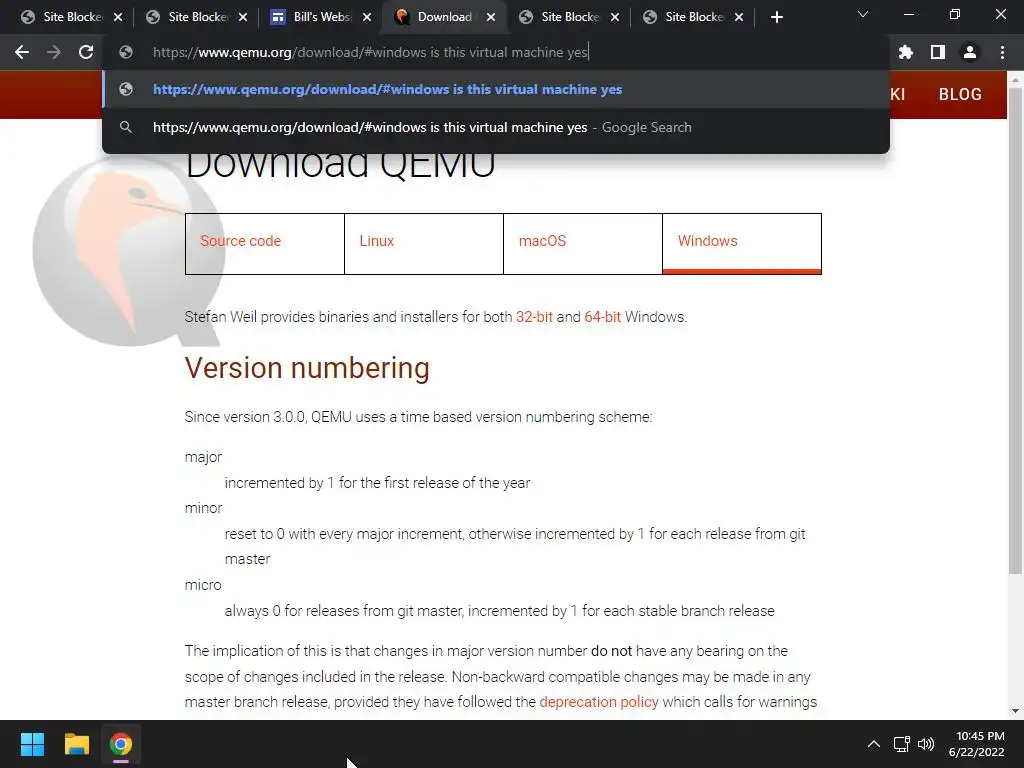
Task: Close the first Site Blocker tab
Action: coord(118,17)
